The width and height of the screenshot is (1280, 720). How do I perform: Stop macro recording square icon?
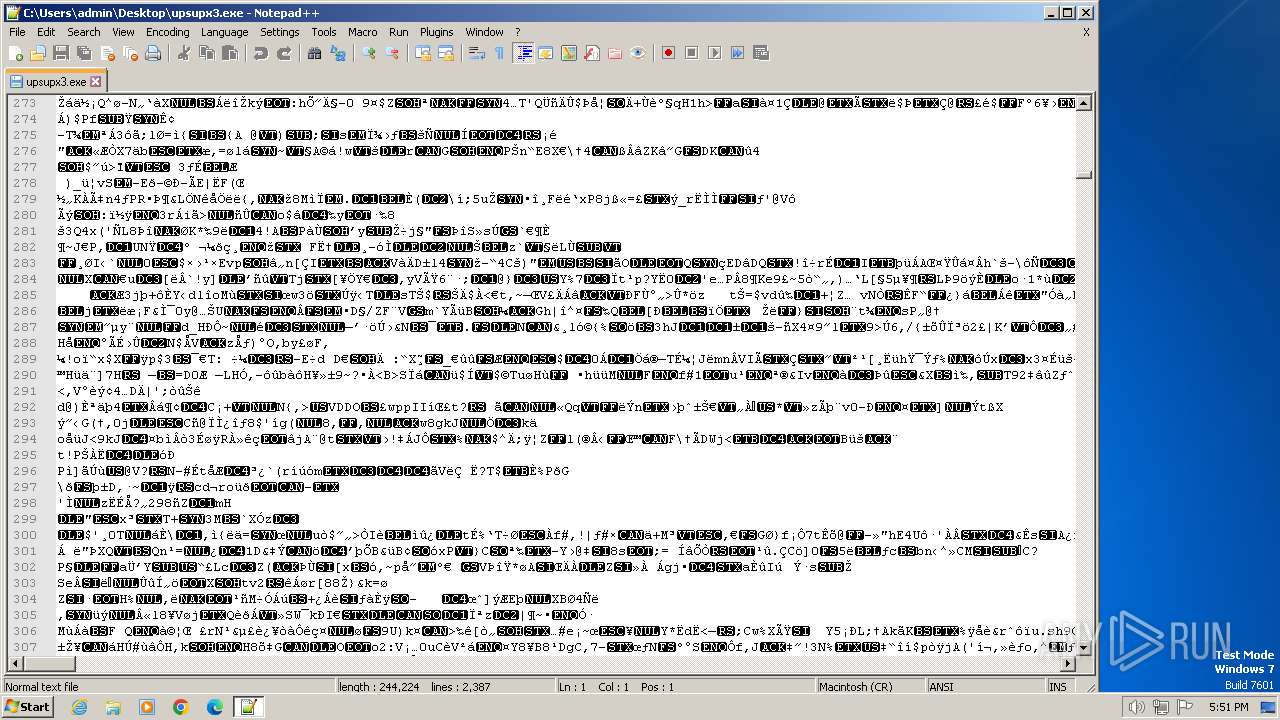point(691,53)
